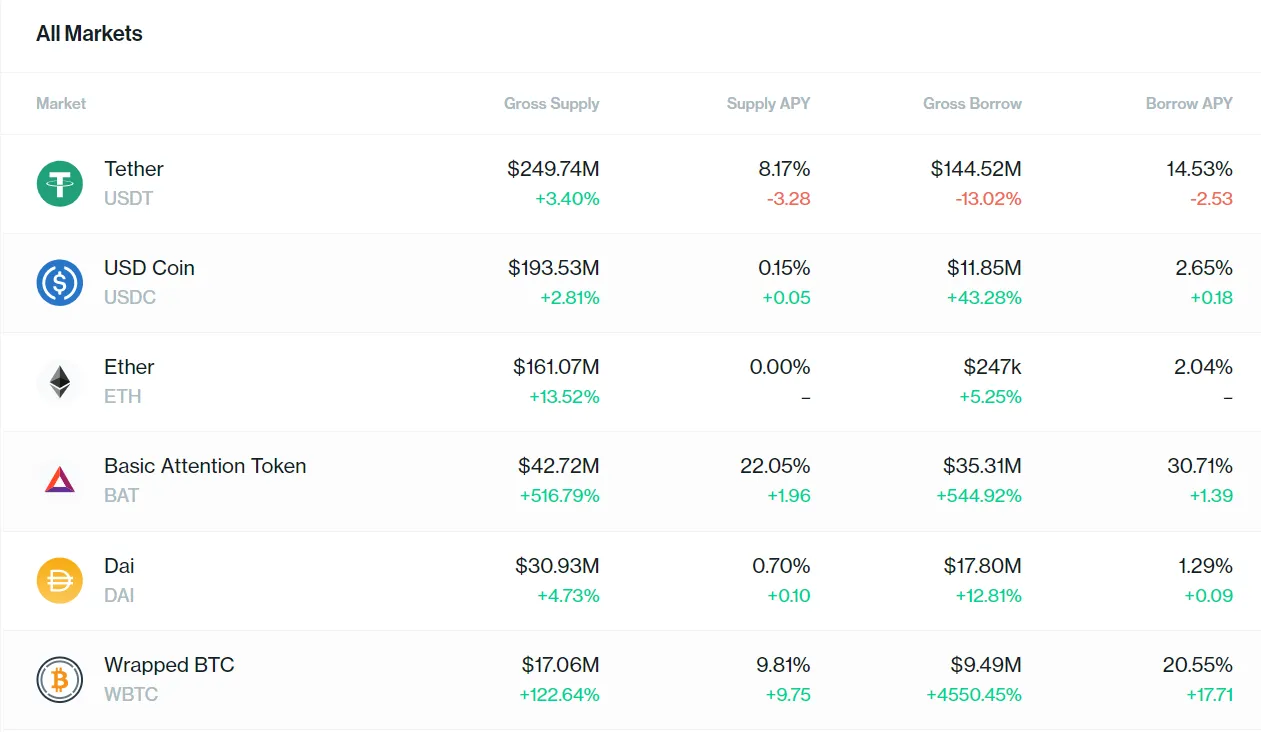Viewport: 1261px width, 732px height.
Task: Click the USD Coin USDC icon
Action: coord(60,282)
